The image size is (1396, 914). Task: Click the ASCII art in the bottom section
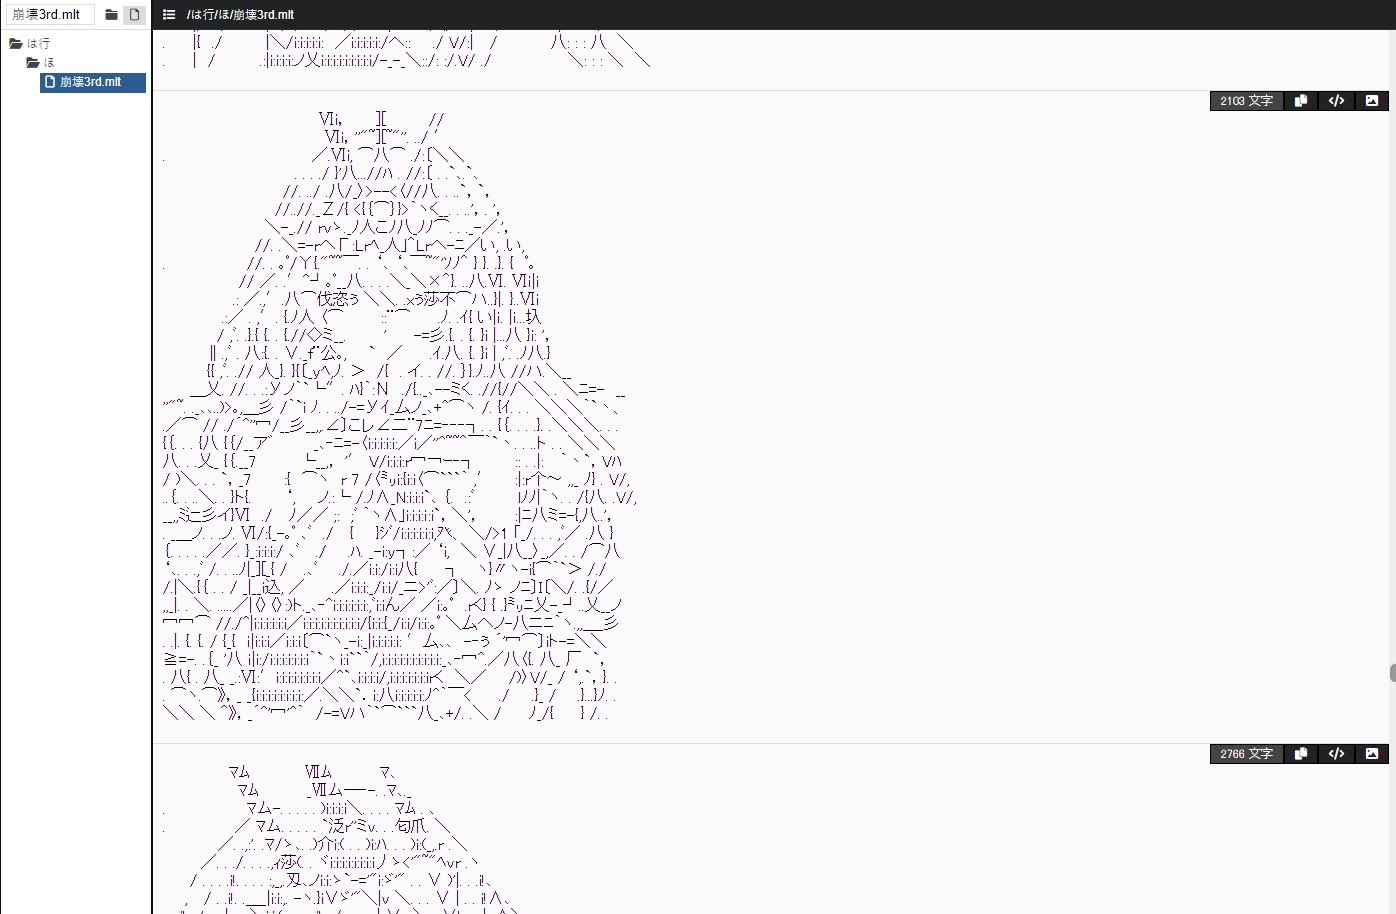[x=340, y=840]
